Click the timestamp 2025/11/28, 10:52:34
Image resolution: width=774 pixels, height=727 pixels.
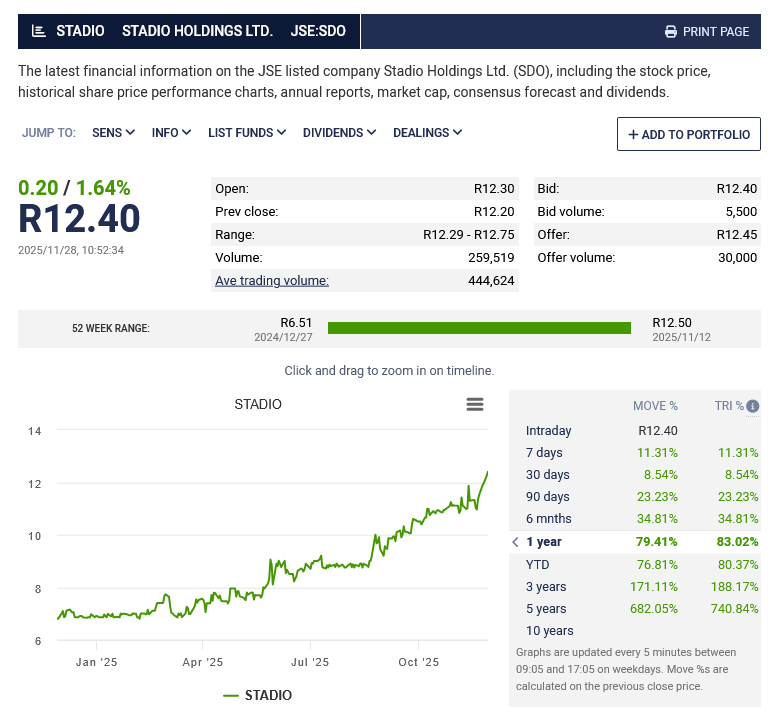coord(71,250)
